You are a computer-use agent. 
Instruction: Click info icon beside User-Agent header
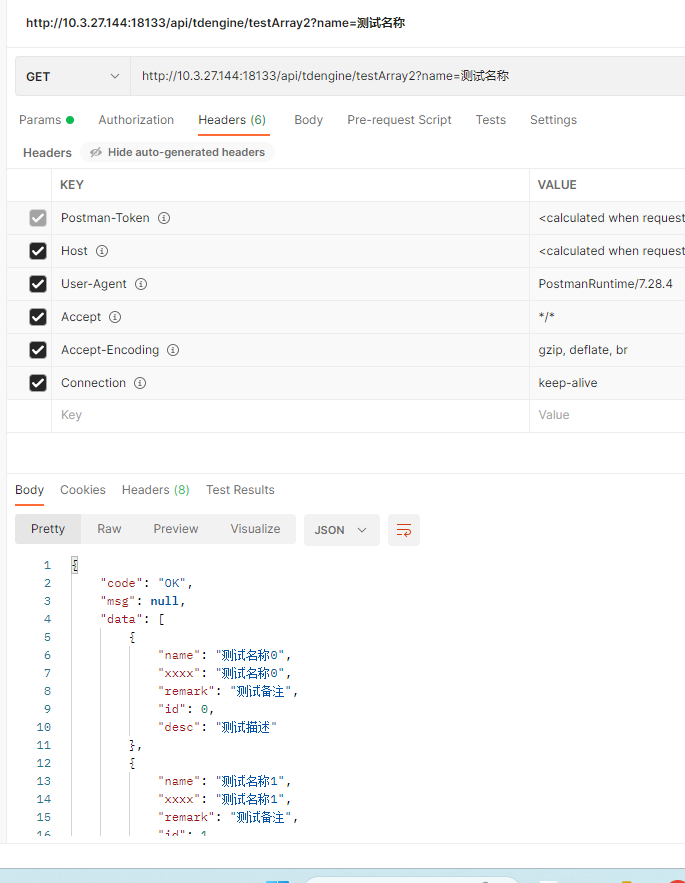point(141,284)
